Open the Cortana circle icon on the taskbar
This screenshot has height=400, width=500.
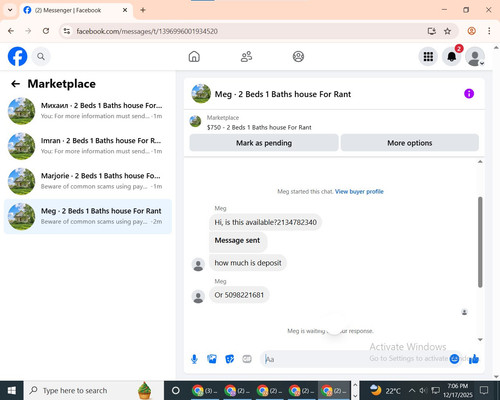point(176,390)
